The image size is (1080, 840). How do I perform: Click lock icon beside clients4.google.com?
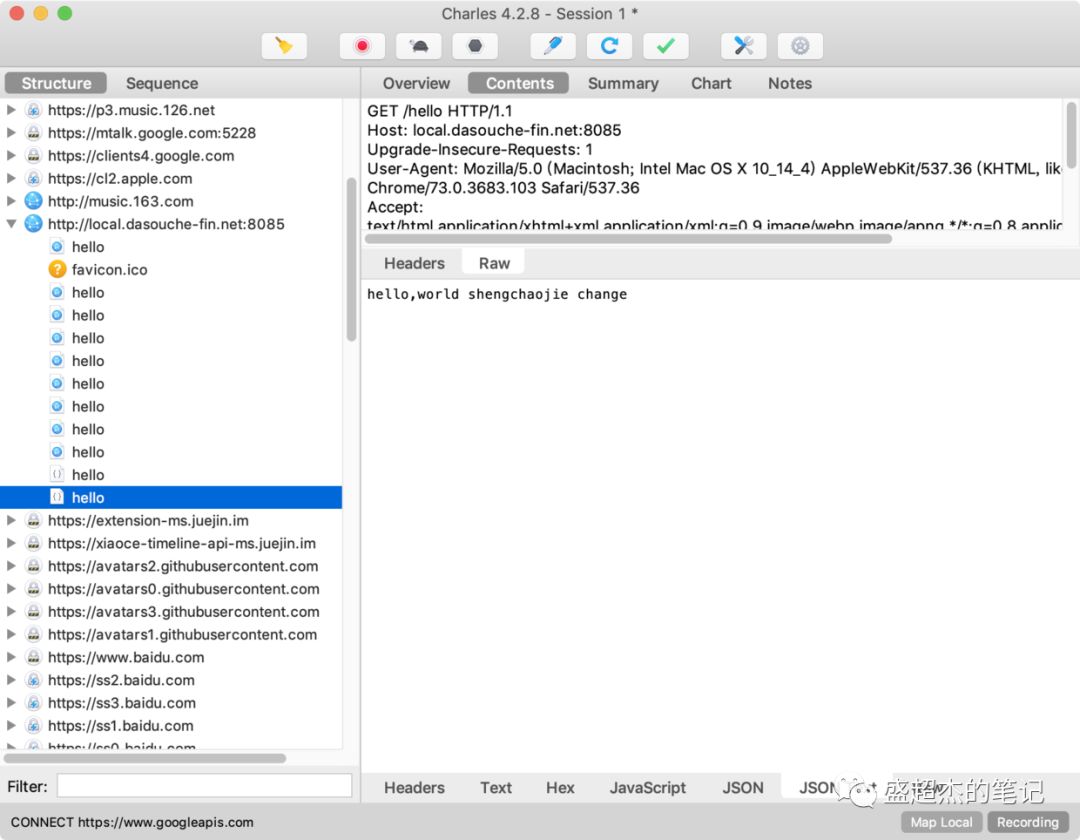click(x=33, y=155)
